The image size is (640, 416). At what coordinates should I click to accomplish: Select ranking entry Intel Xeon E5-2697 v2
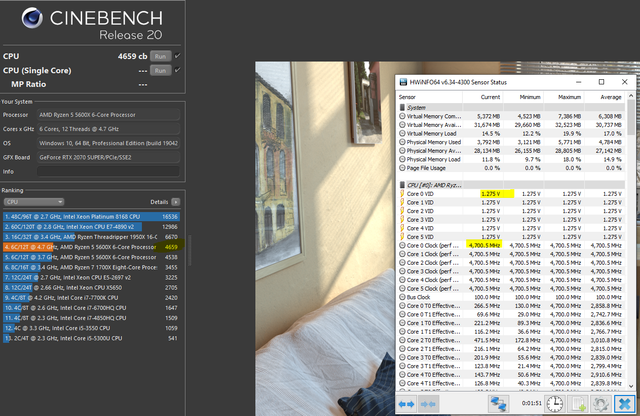click(91, 278)
